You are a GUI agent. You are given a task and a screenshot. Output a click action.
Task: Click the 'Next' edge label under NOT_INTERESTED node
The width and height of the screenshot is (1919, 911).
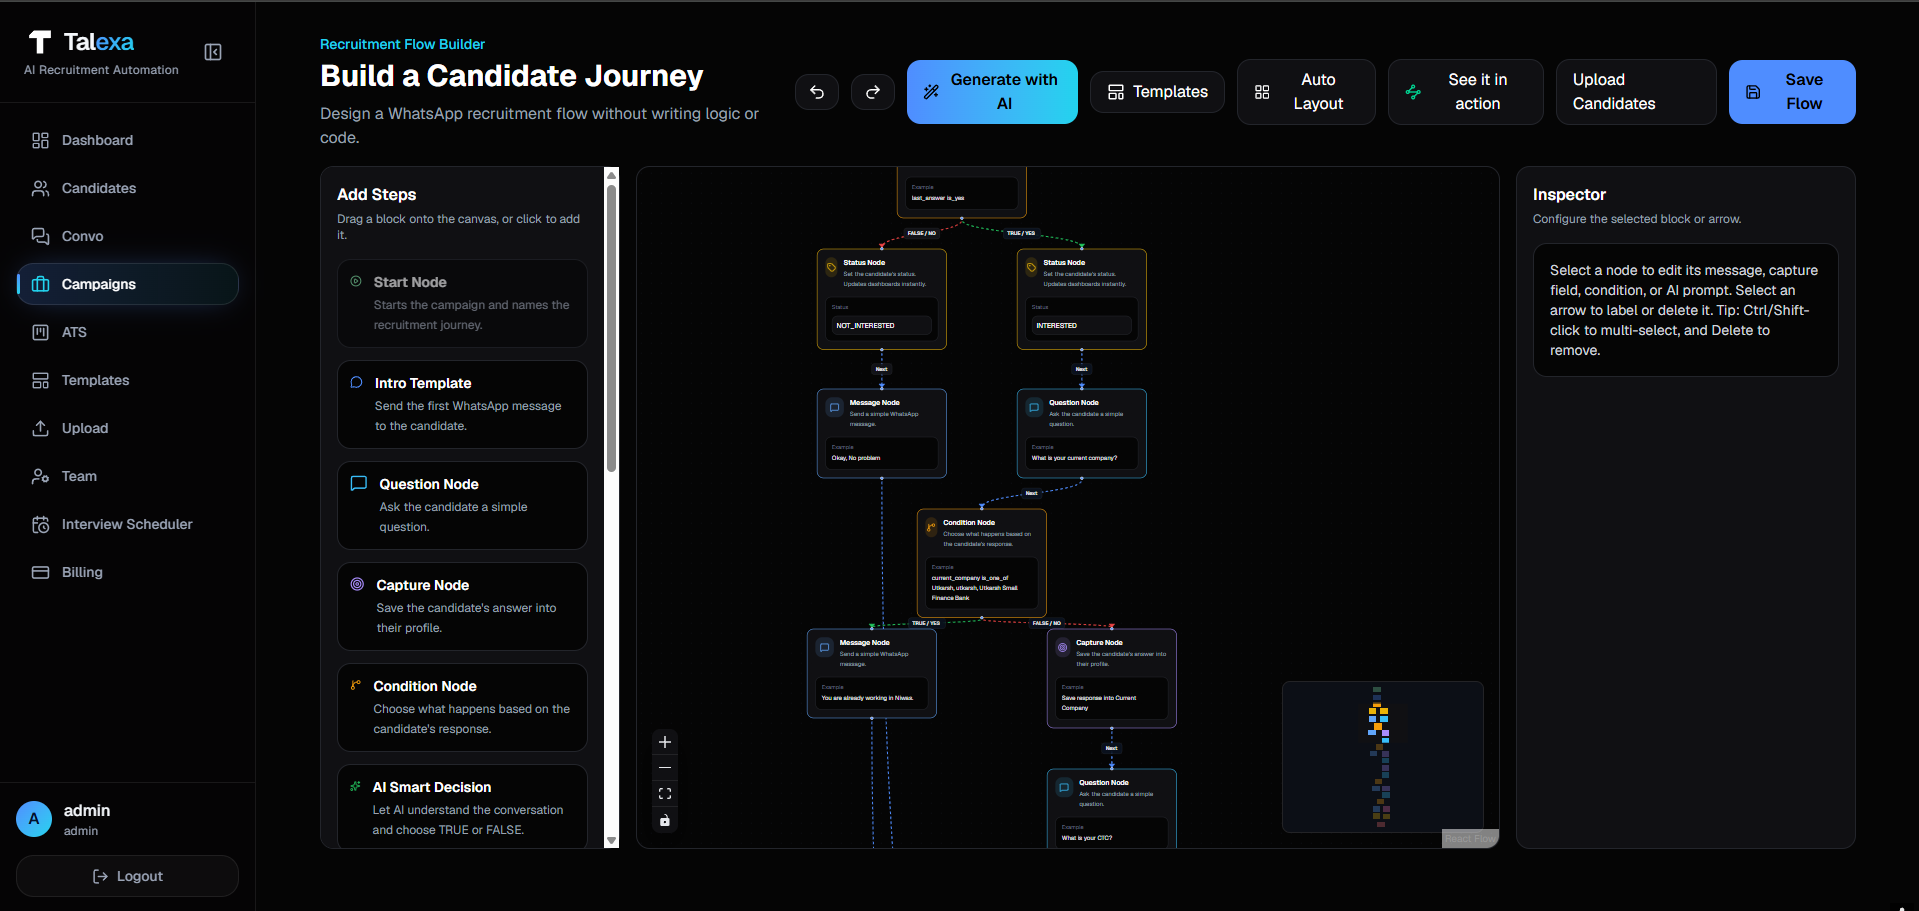(882, 369)
